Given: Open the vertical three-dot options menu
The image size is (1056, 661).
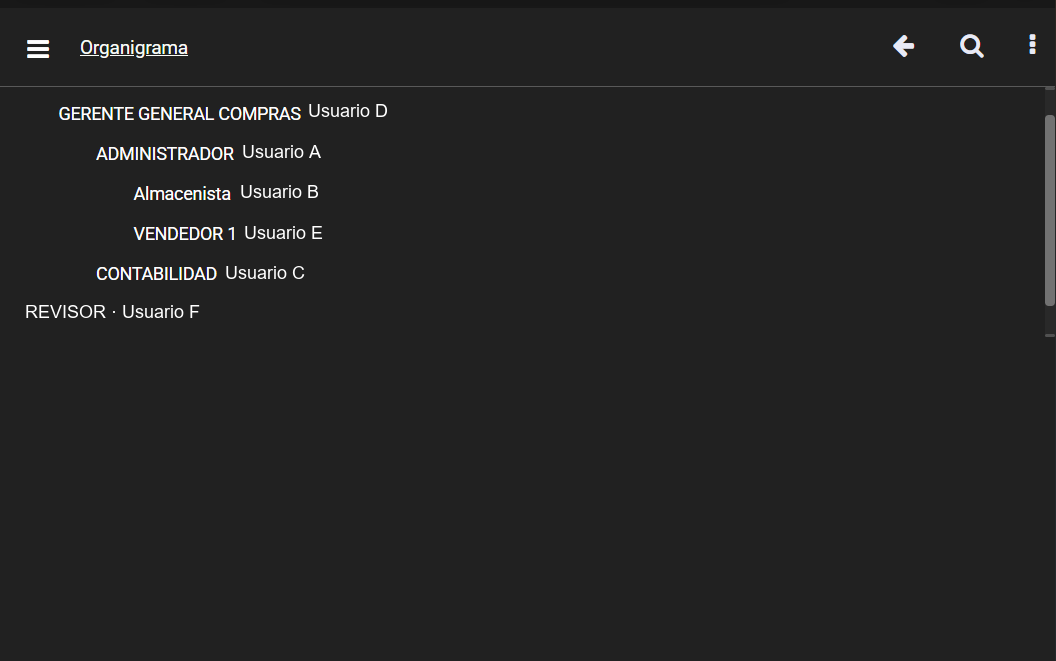Looking at the screenshot, I should click(x=1032, y=44).
